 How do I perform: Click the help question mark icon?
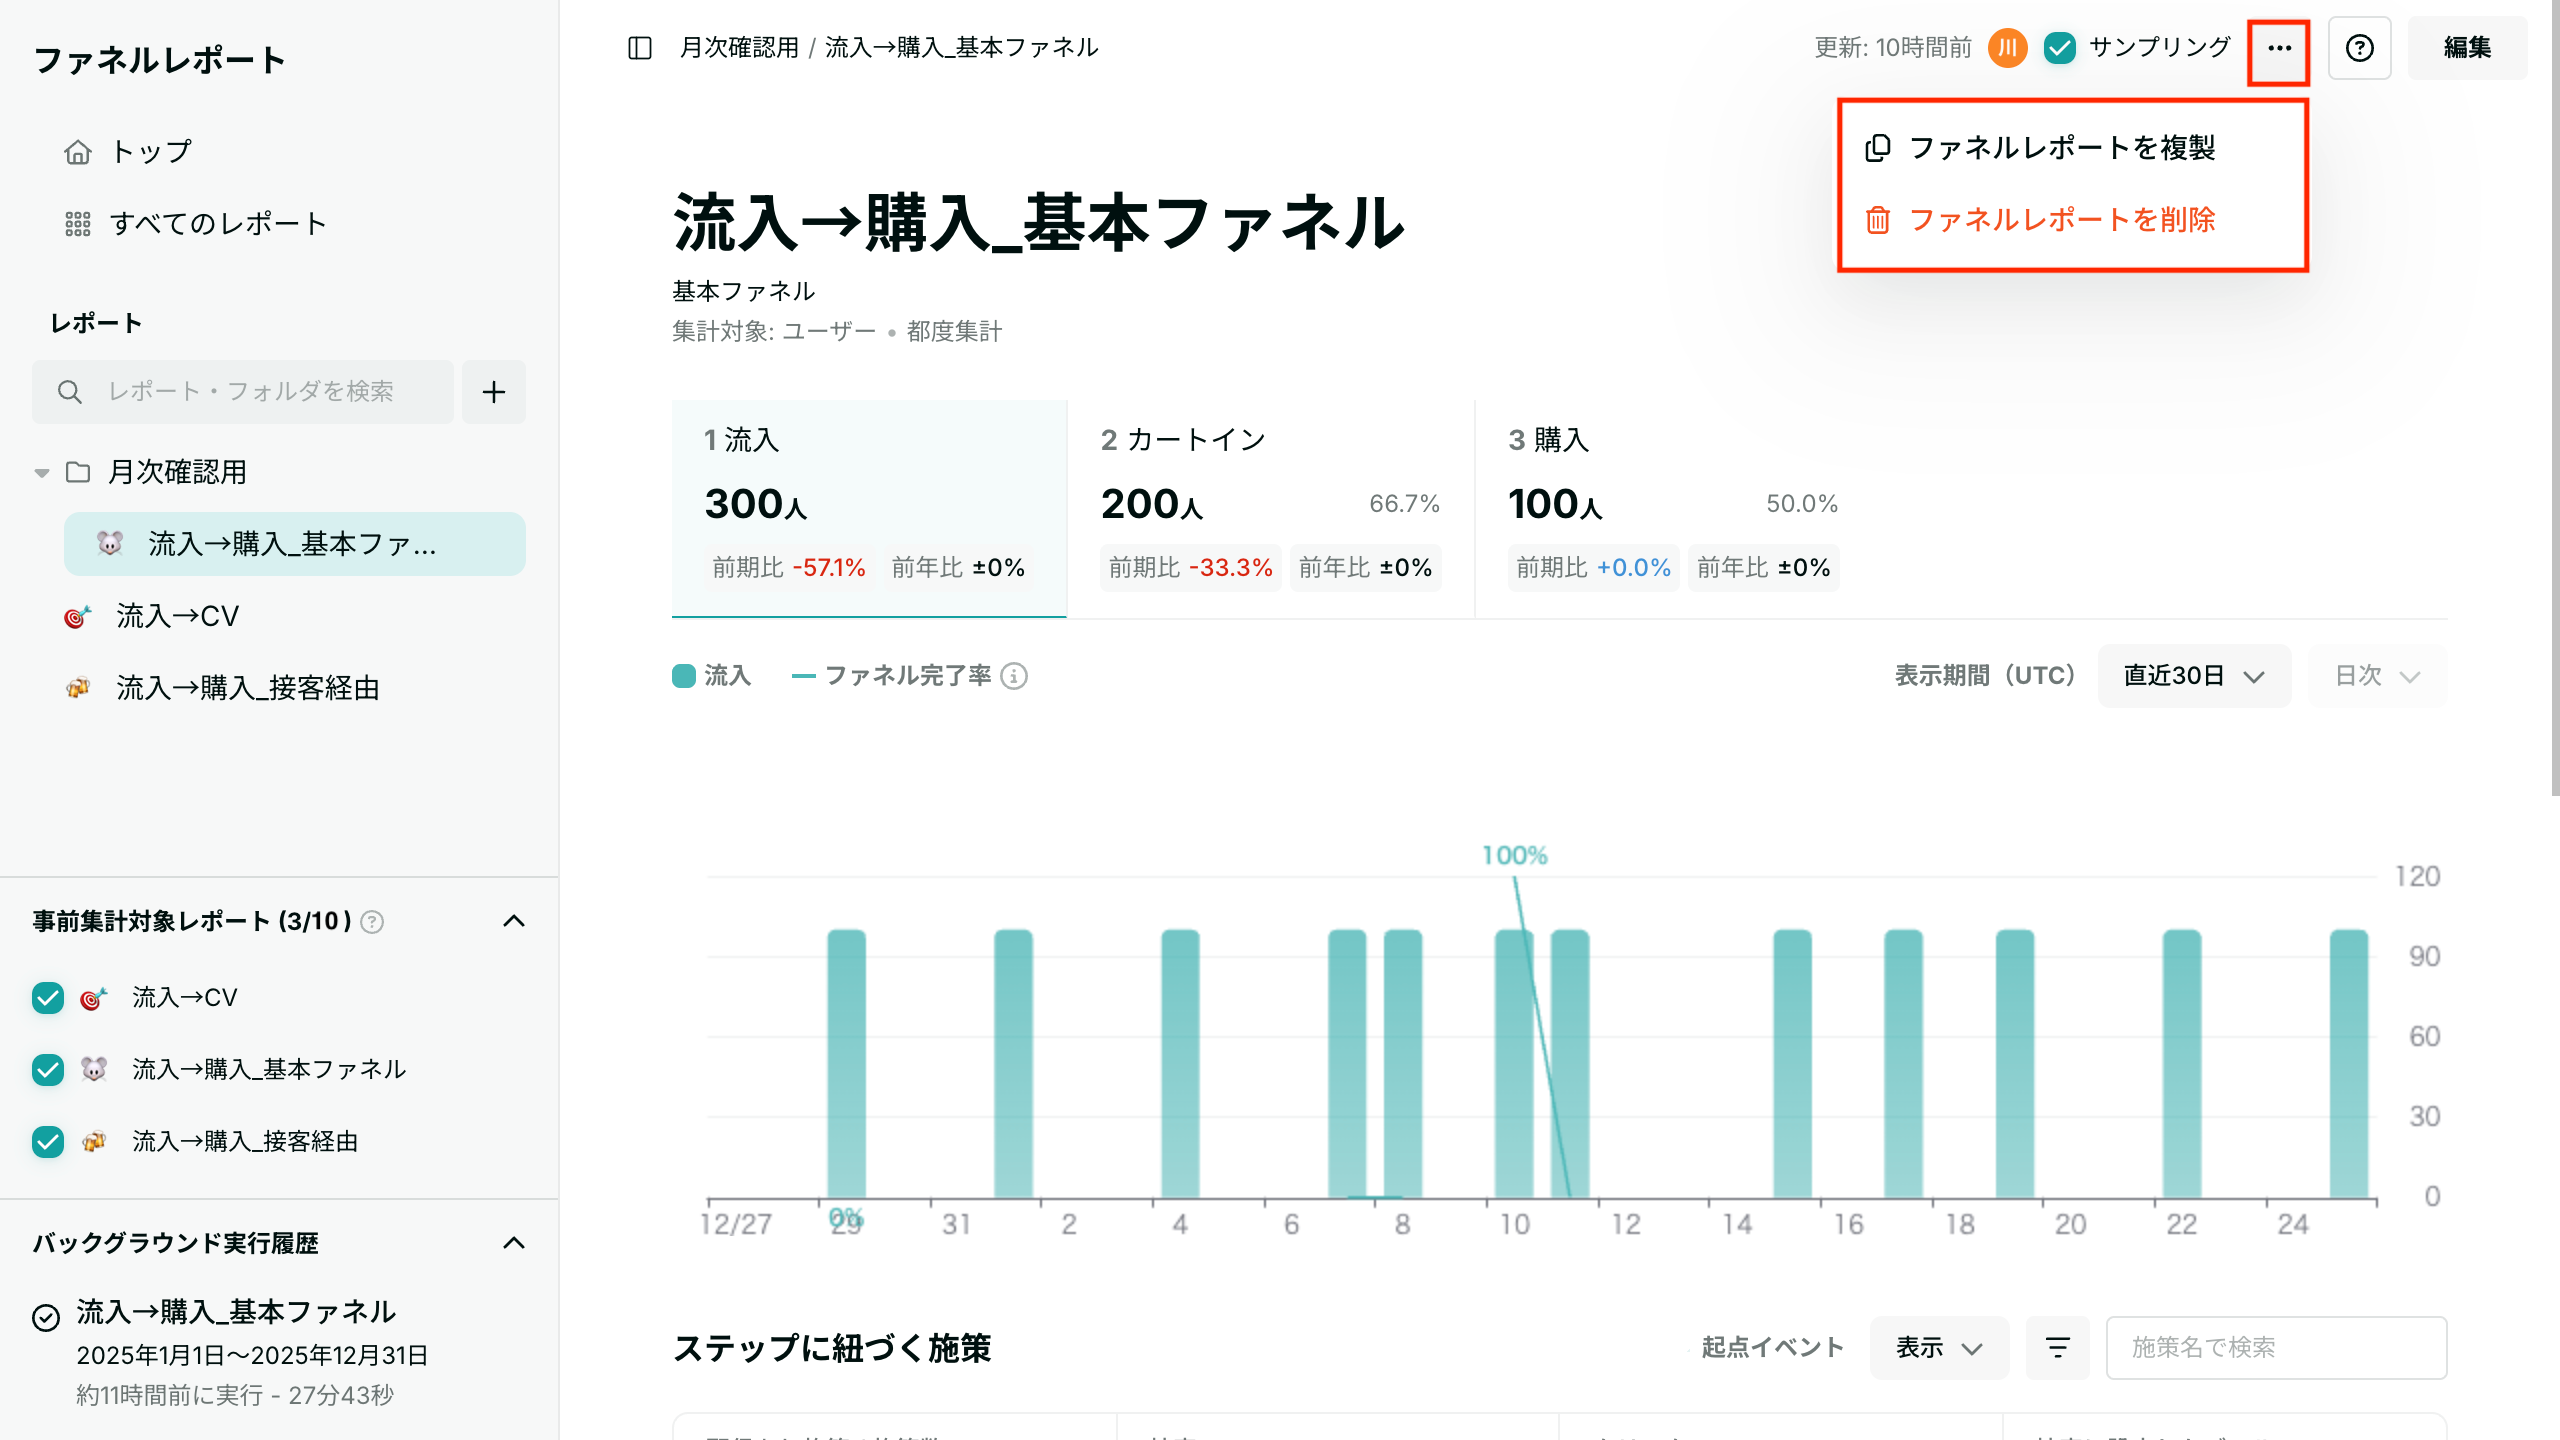point(2359,48)
